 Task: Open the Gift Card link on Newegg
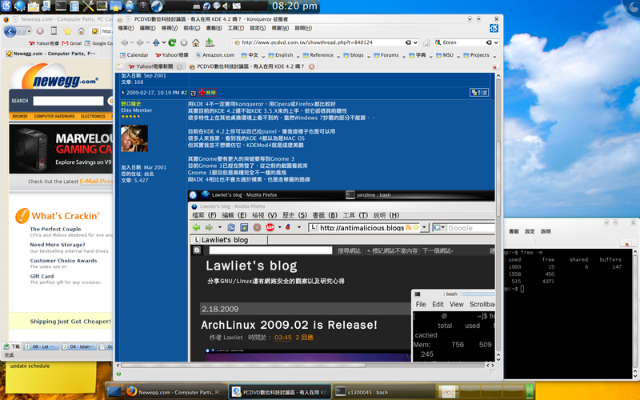tap(42, 276)
